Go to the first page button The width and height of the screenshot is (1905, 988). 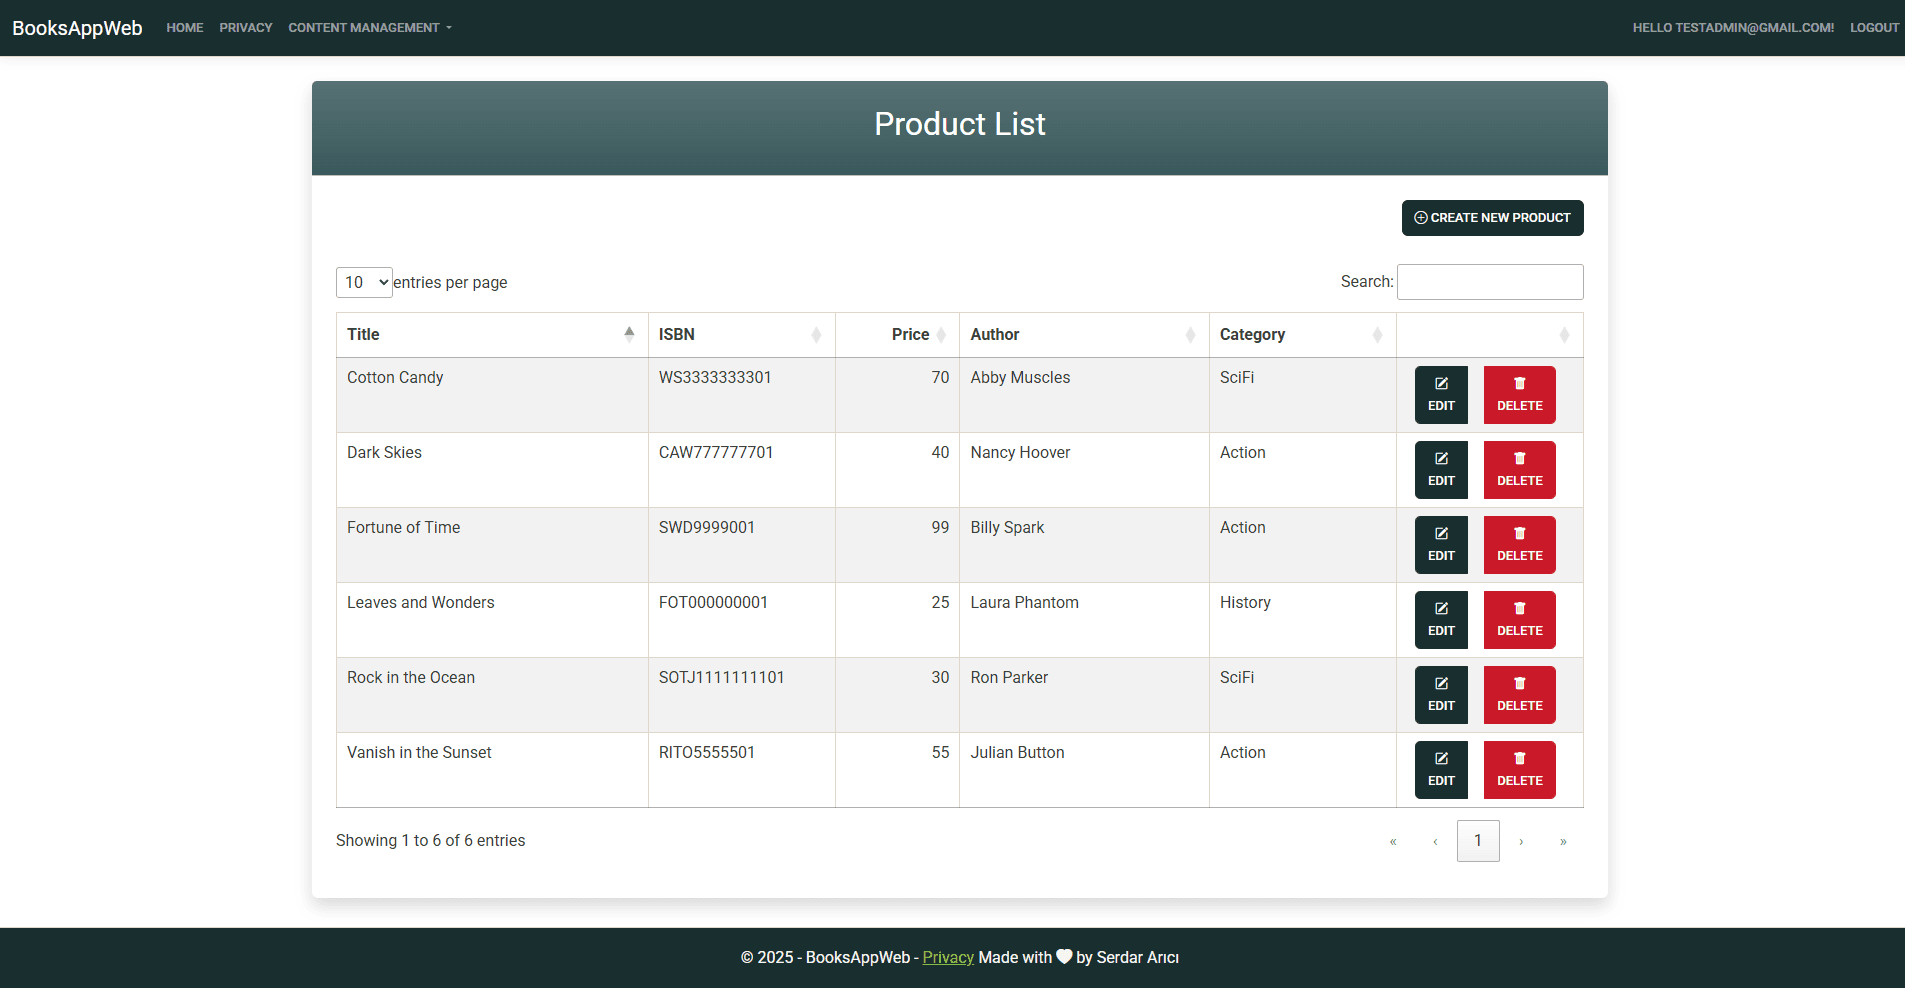click(x=1393, y=841)
